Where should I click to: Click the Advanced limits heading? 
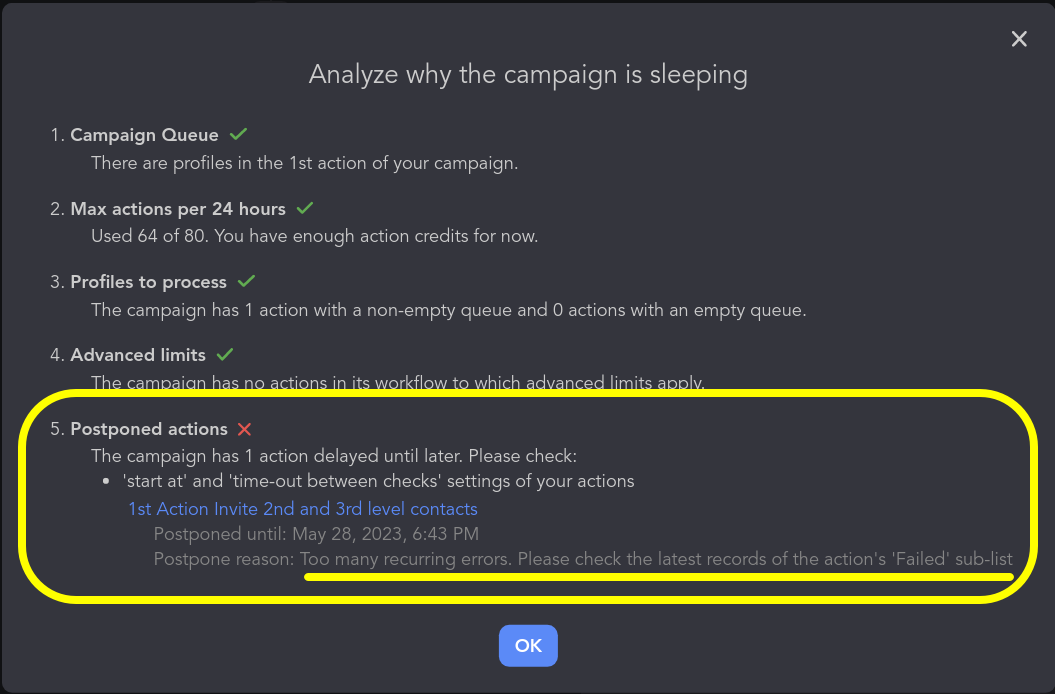point(138,355)
